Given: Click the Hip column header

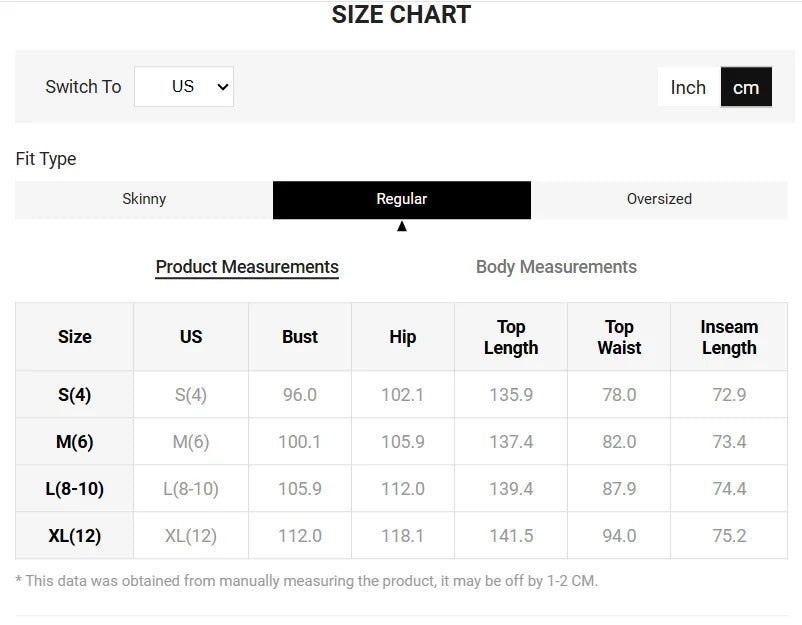Looking at the screenshot, I should click(403, 337).
